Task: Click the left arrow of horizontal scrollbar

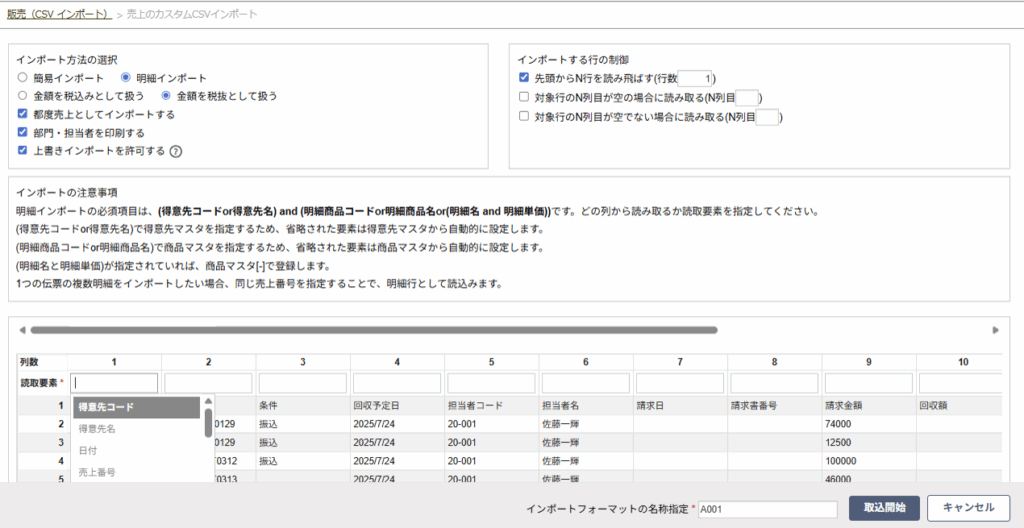Action: pyautogui.click(x=23, y=329)
